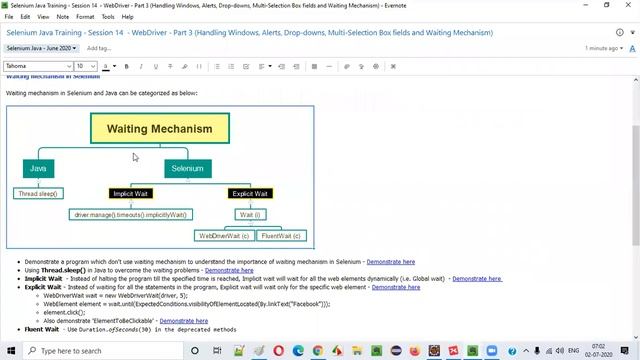Toggle underline formatting in the toolbar
640x360 pixels.
point(156,66)
